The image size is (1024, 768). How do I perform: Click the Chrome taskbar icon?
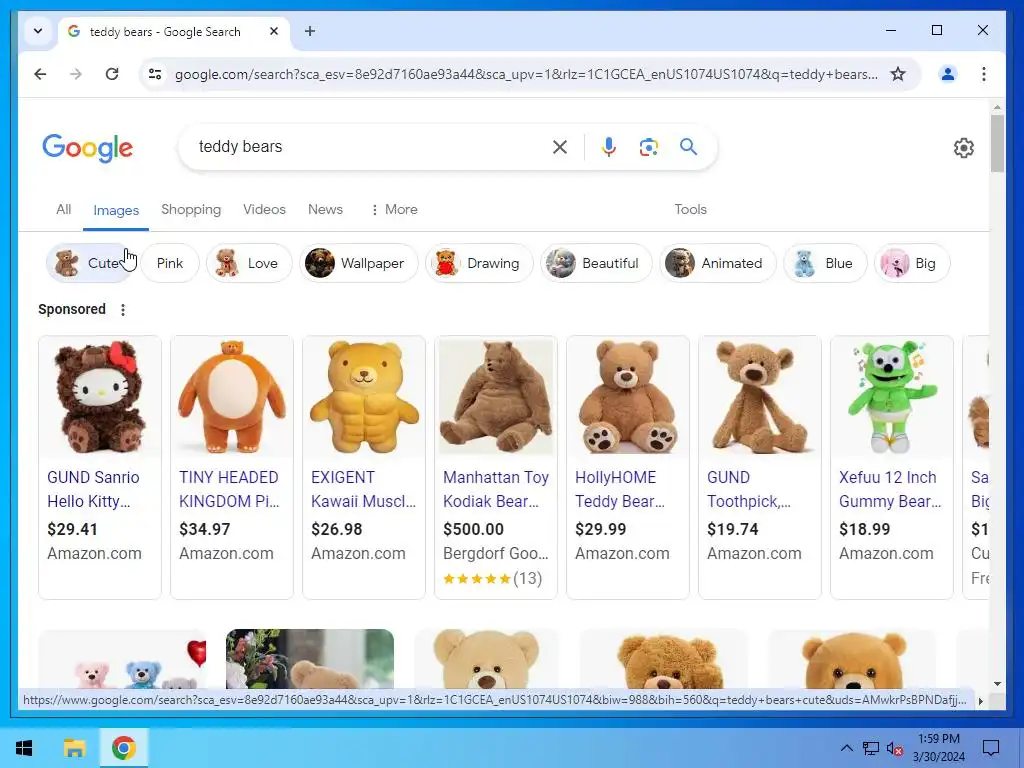(x=123, y=748)
